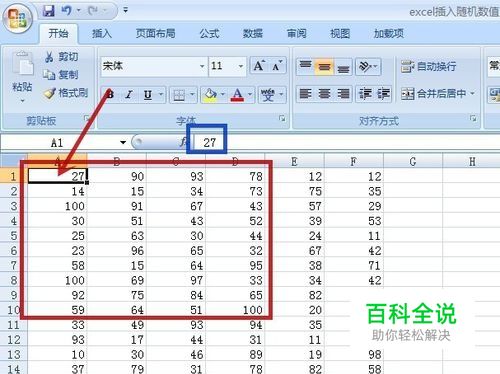The image size is (500, 374).
Task: Center cell text horizontally
Action: click(324, 94)
